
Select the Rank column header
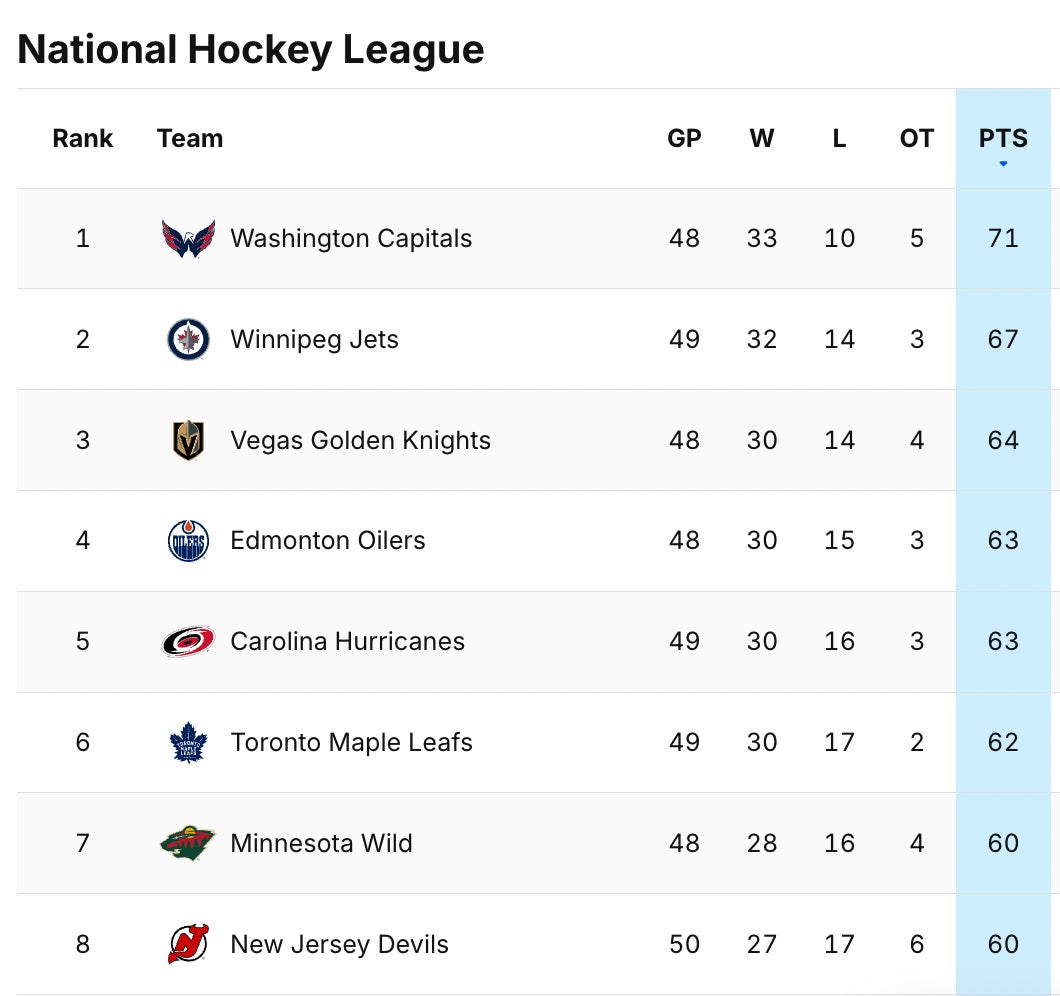pyautogui.click(x=83, y=139)
